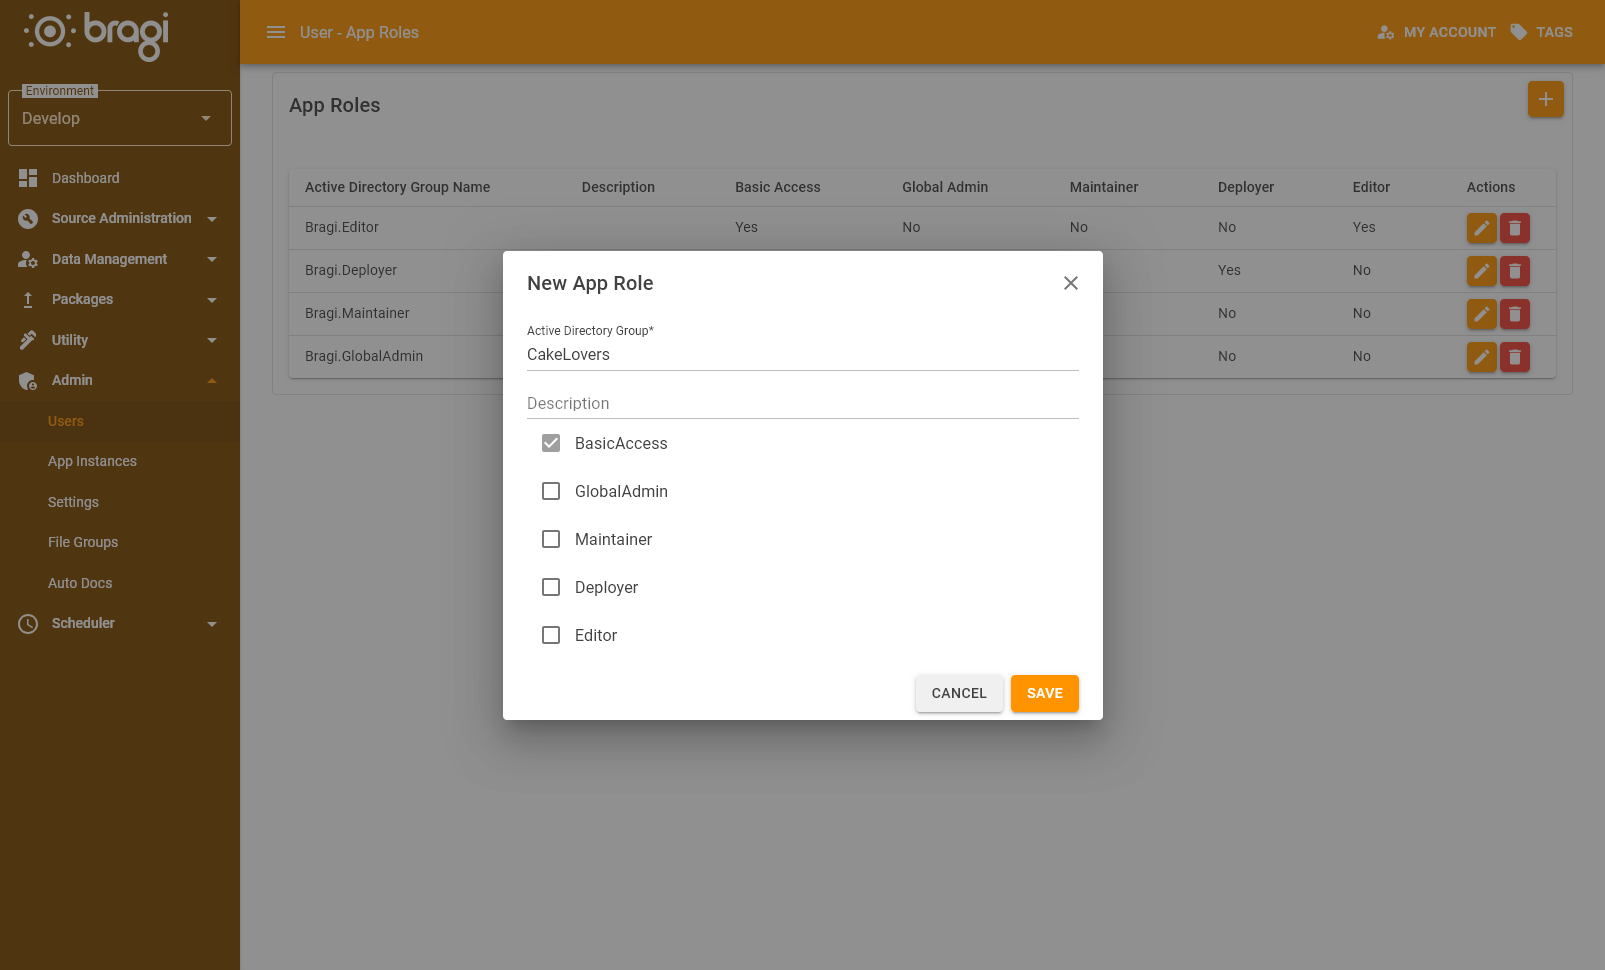Click Active Directory Group Name column header
This screenshot has height=970, width=1605.
click(x=397, y=187)
